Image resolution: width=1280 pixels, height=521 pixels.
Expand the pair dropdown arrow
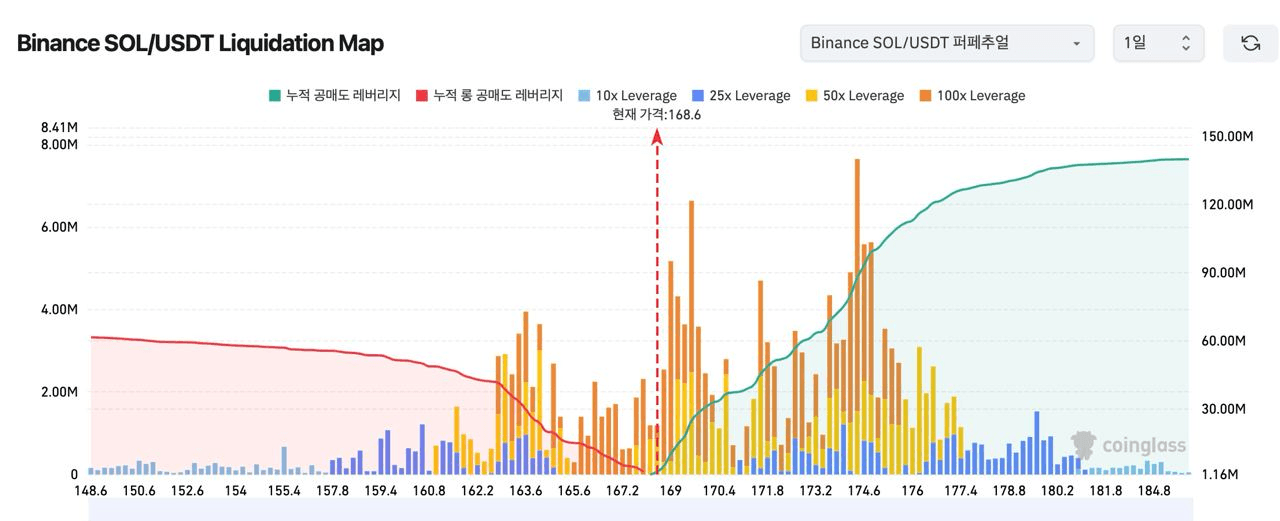click(x=1076, y=44)
